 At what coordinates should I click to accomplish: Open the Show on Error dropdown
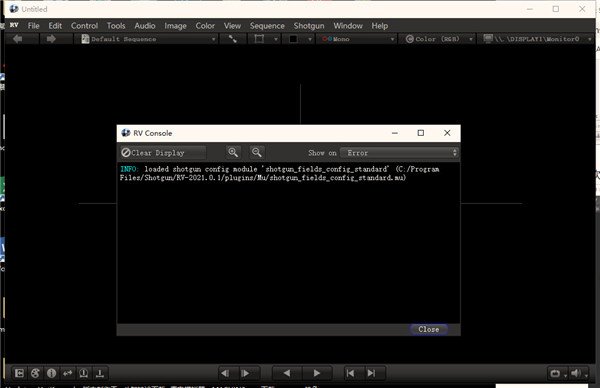click(x=399, y=153)
